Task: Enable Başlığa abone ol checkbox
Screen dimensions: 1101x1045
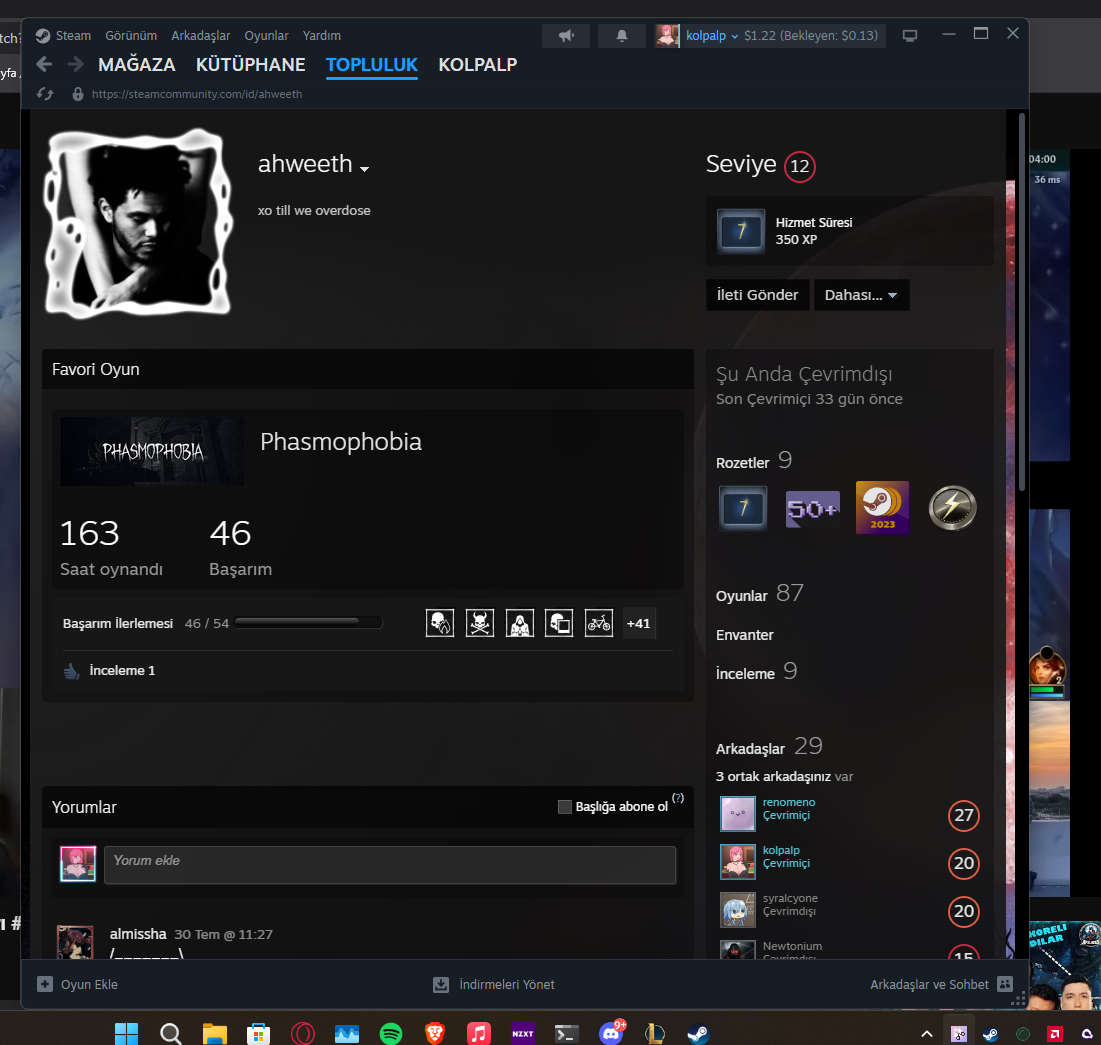Action: point(565,807)
